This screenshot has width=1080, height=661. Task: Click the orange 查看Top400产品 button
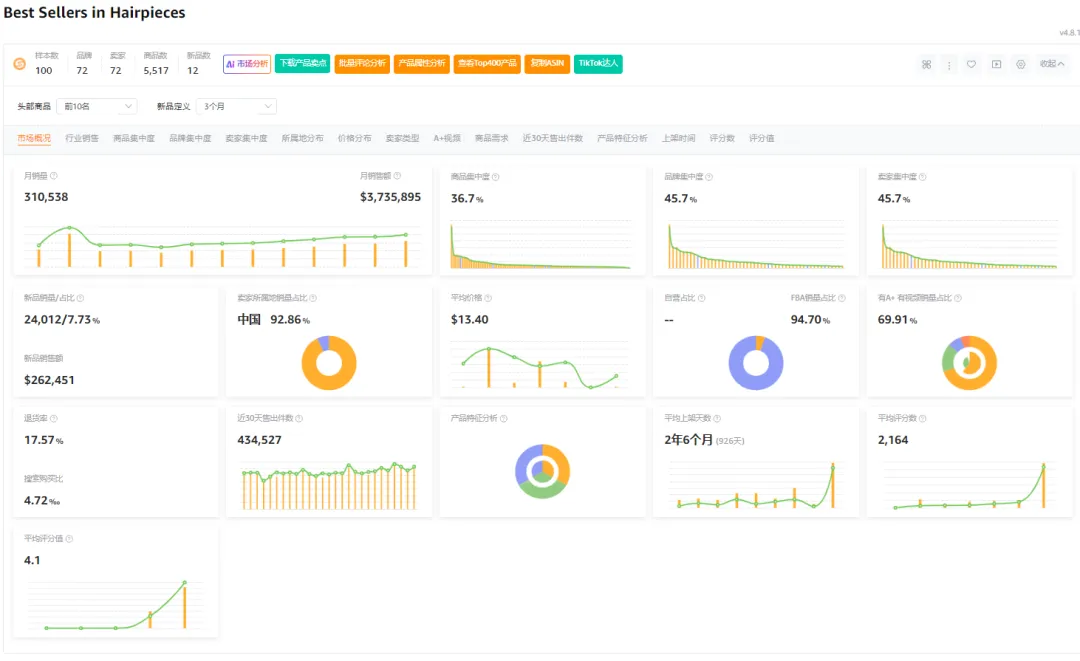(x=487, y=64)
